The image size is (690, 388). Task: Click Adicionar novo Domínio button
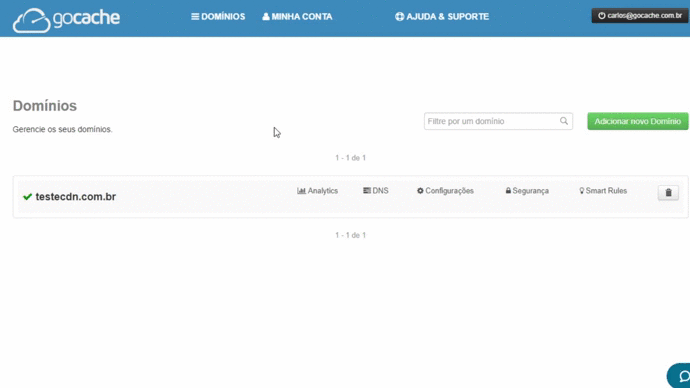coord(638,121)
